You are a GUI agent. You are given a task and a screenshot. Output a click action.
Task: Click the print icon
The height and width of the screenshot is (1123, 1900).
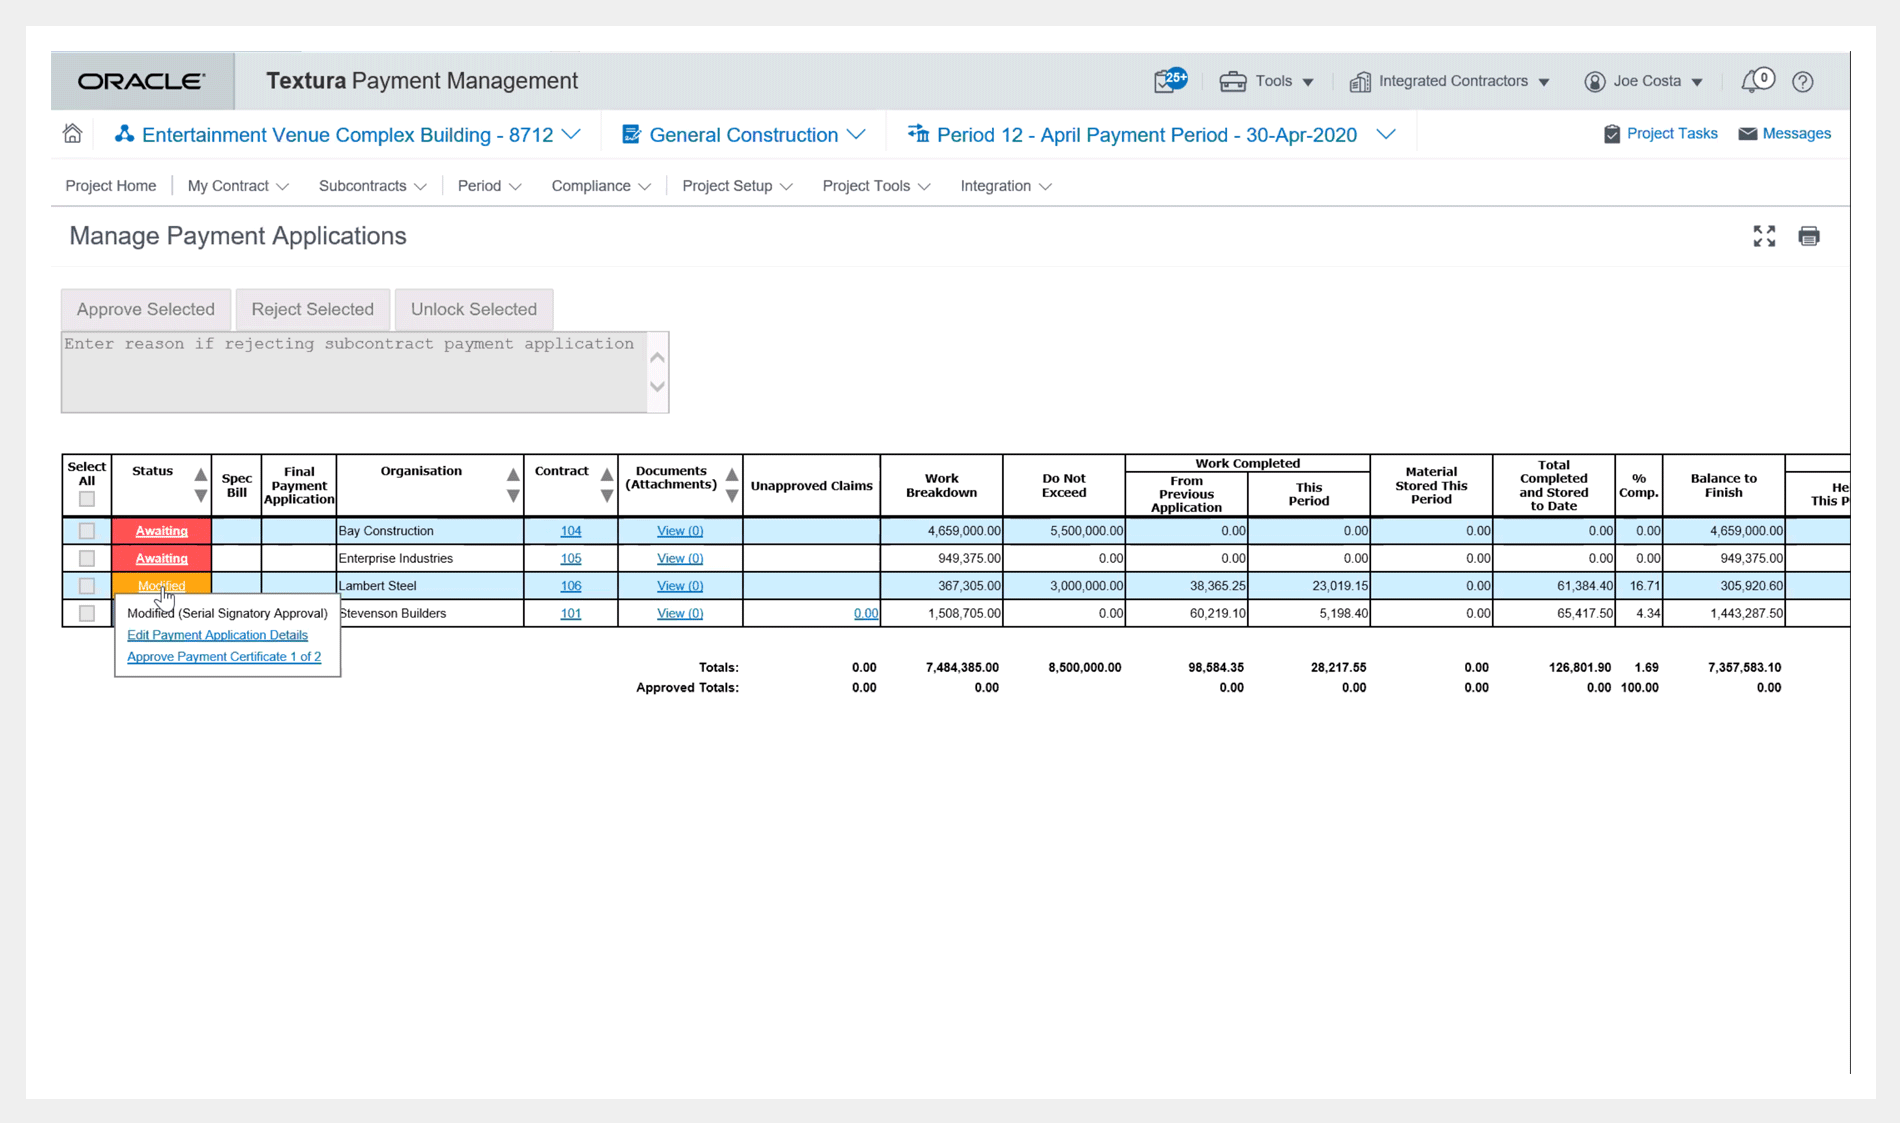point(1808,236)
